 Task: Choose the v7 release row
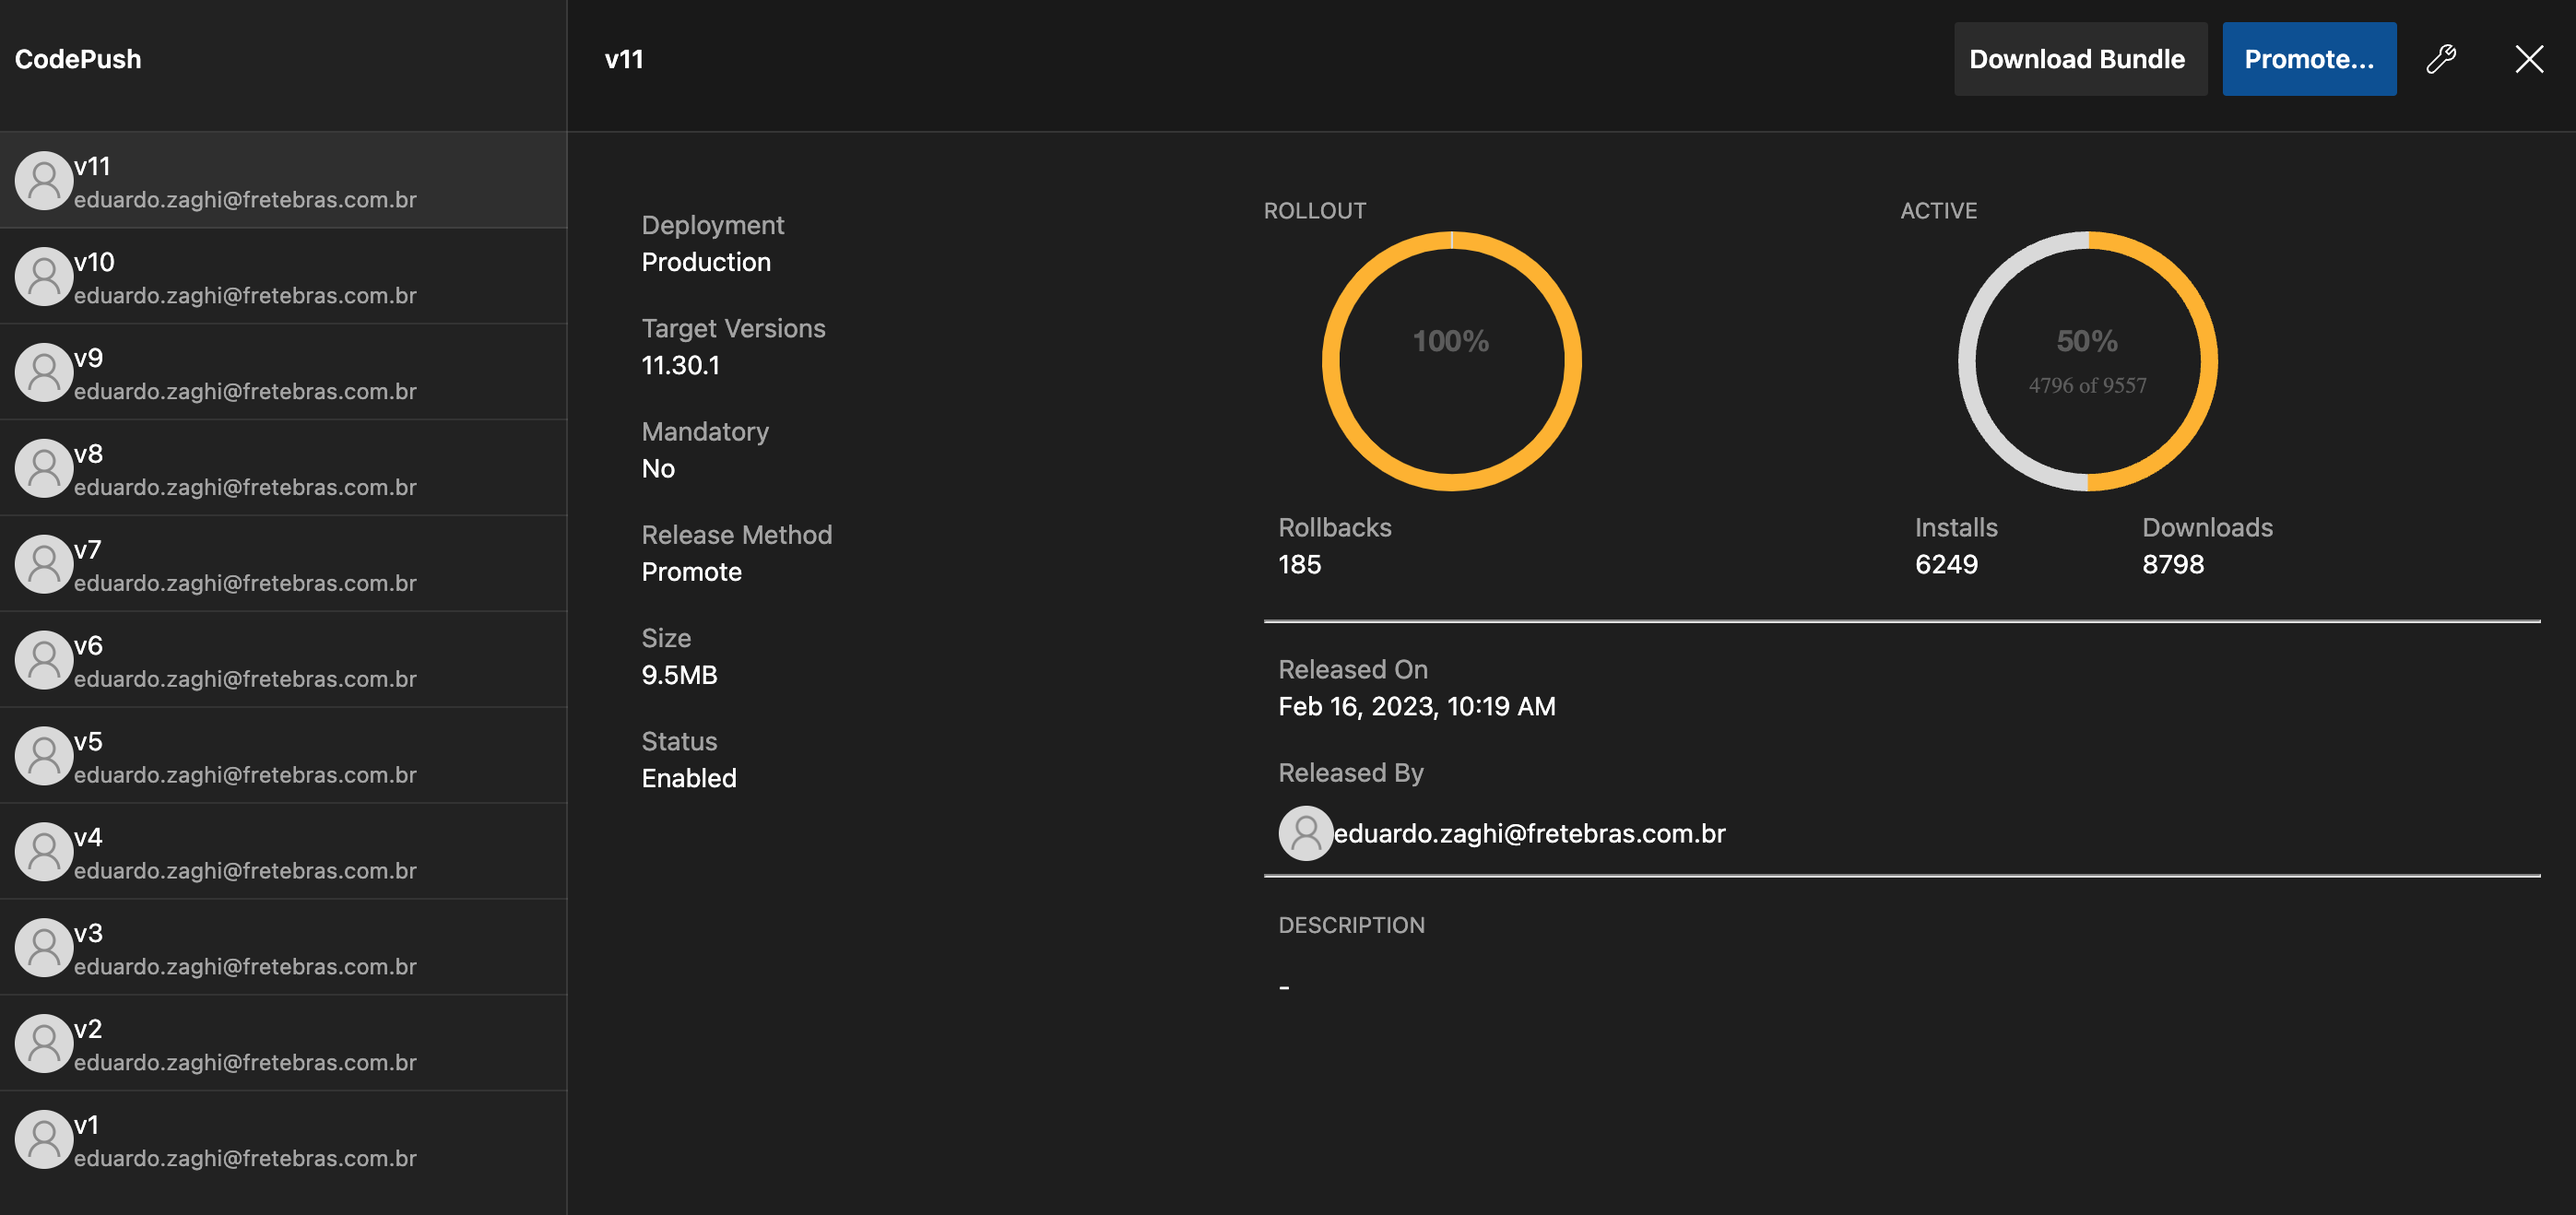pos(283,565)
